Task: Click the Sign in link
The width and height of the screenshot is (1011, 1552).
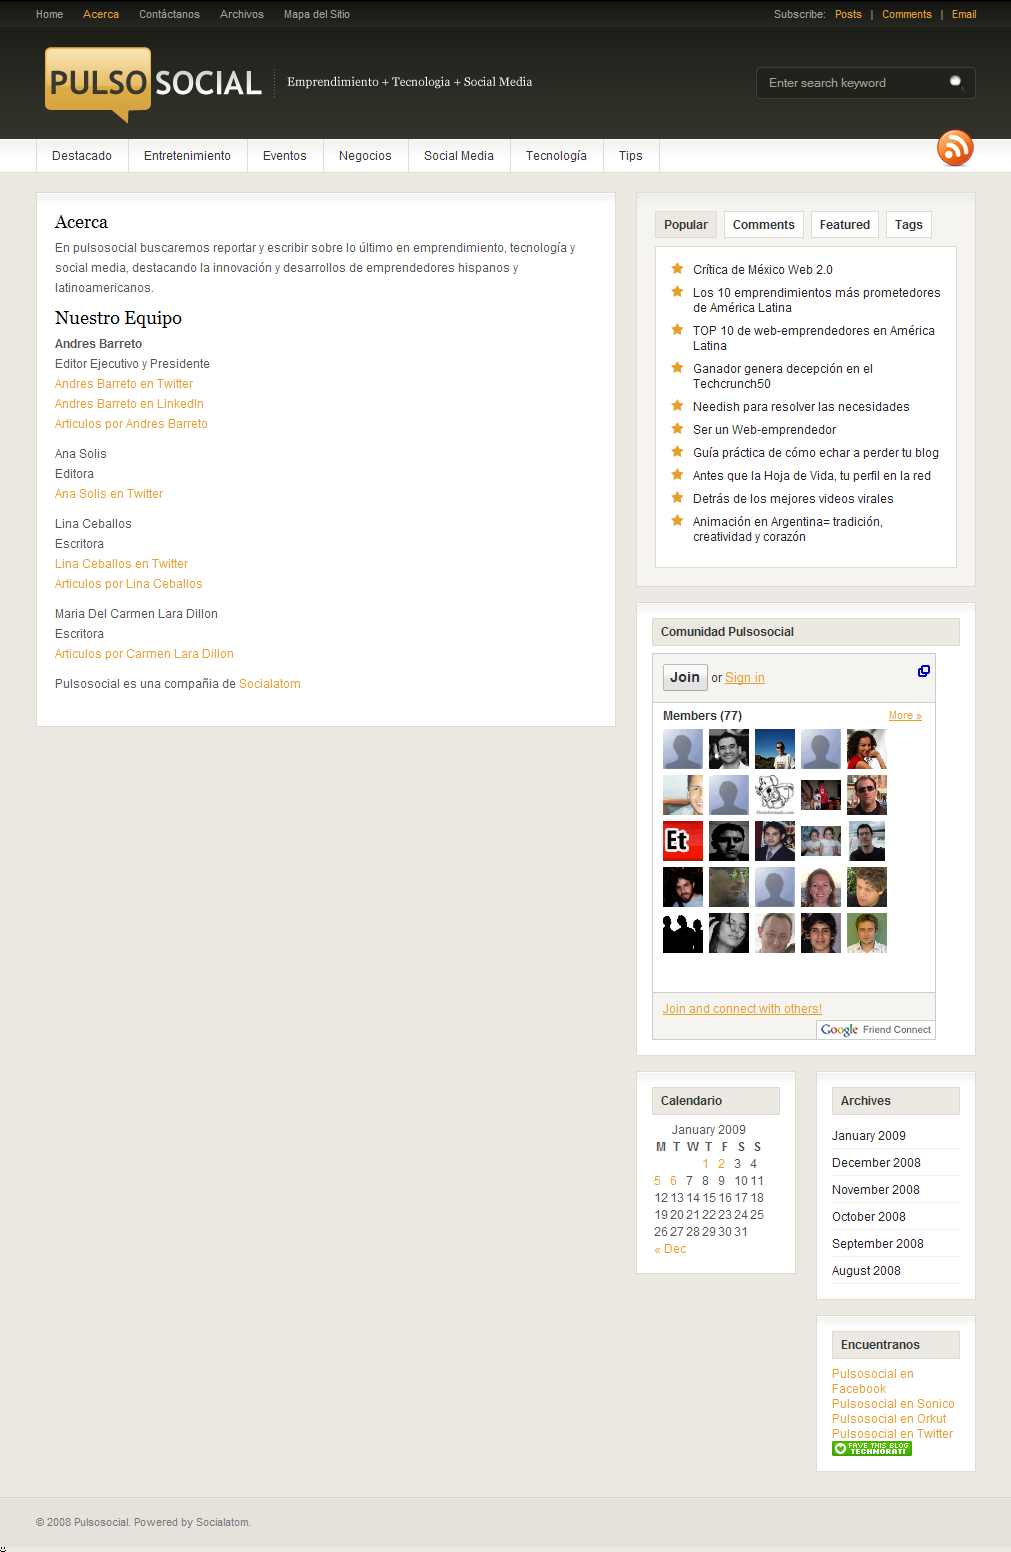Action: coord(745,678)
